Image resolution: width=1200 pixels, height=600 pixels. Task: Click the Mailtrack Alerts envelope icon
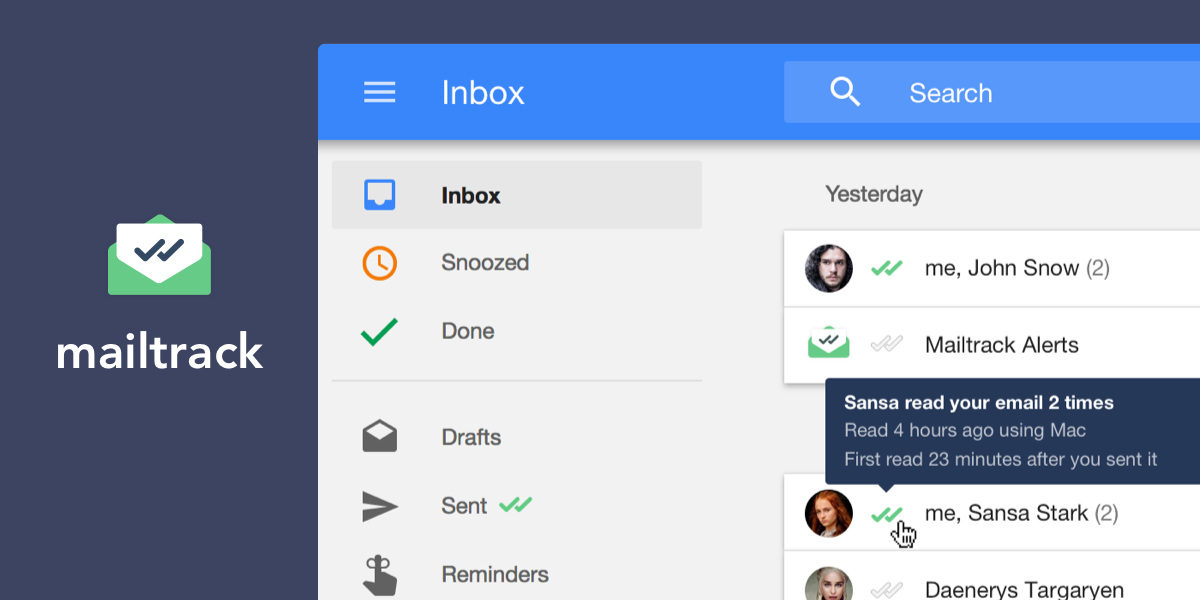pos(828,344)
